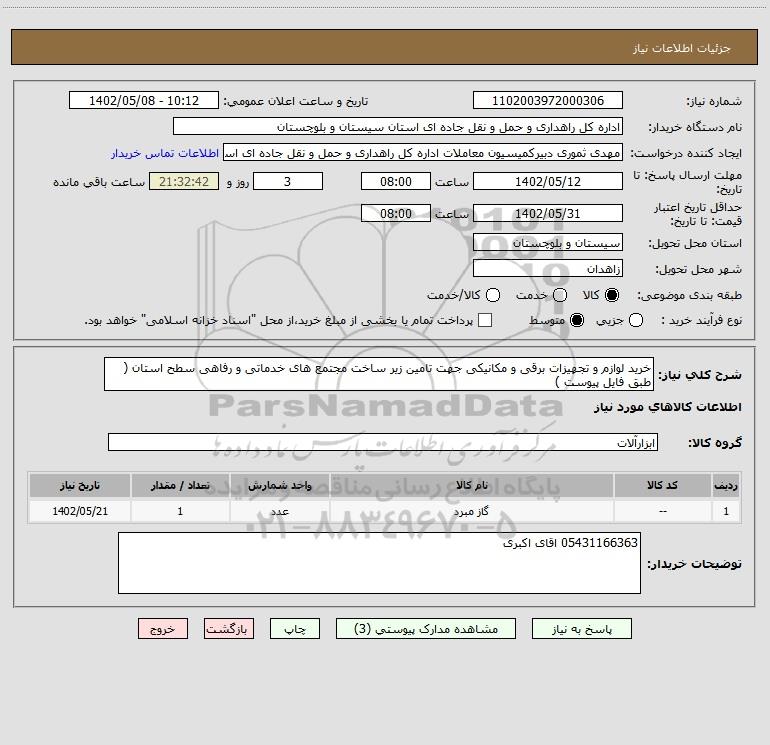Click the تاریخ نیاز column header
The image size is (770, 745).
[x=80, y=485]
